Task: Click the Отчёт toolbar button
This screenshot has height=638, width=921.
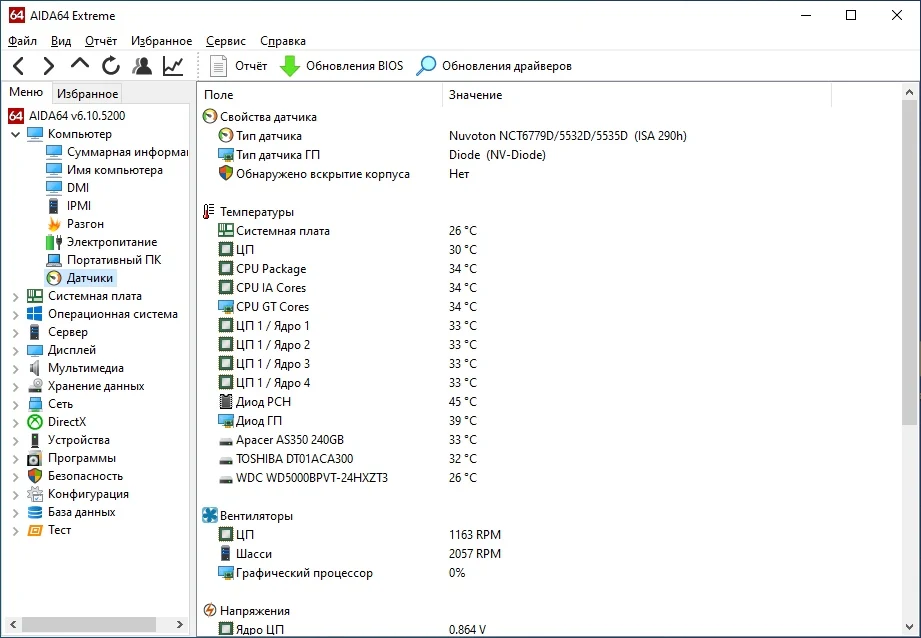Action: pyautogui.click(x=238, y=66)
